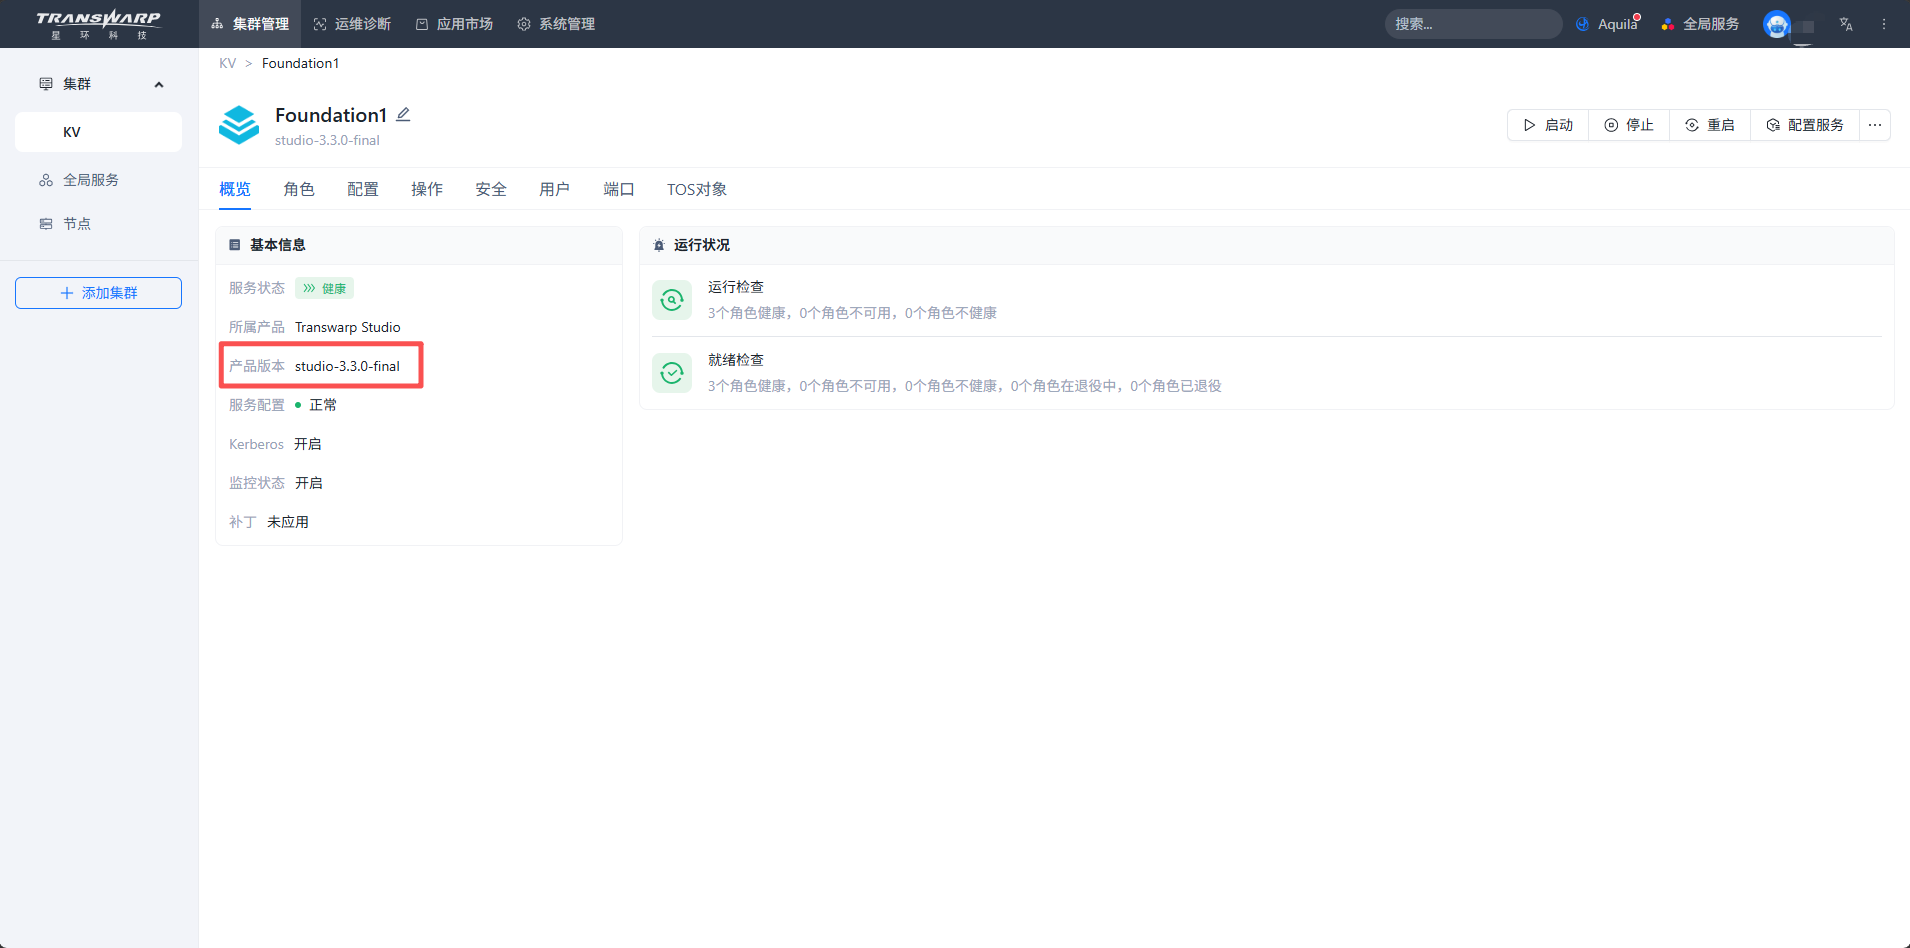The height and width of the screenshot is (948, 1910).
Task: Click the Transwarp logo
Action: (x=98, y=24)
